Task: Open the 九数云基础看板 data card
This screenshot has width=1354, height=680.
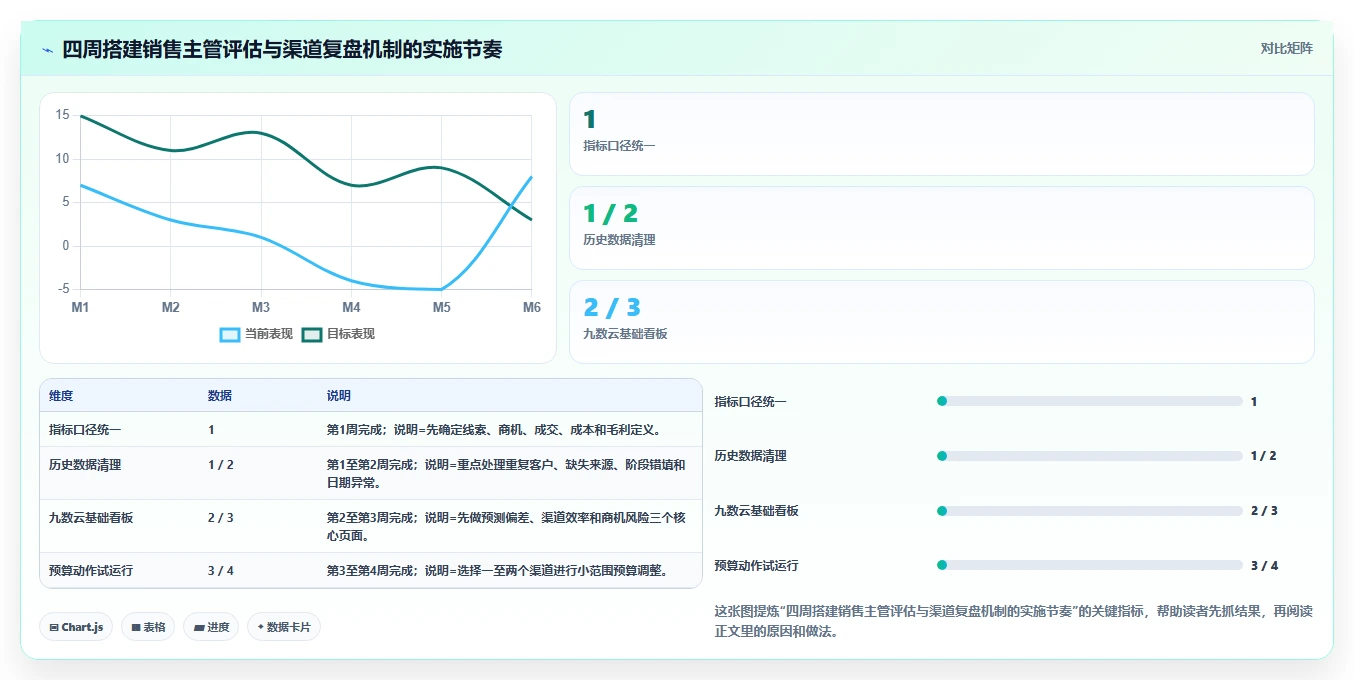Action: pos(941,322)
